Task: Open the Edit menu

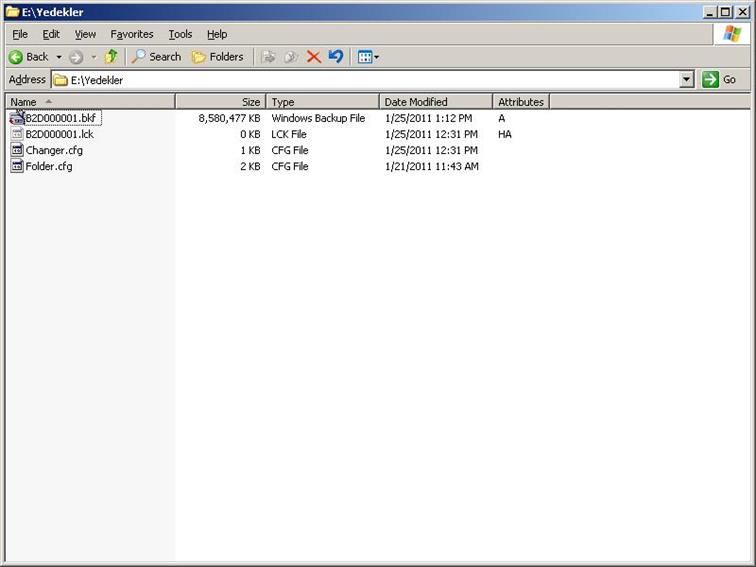Action: pos(51,34)
